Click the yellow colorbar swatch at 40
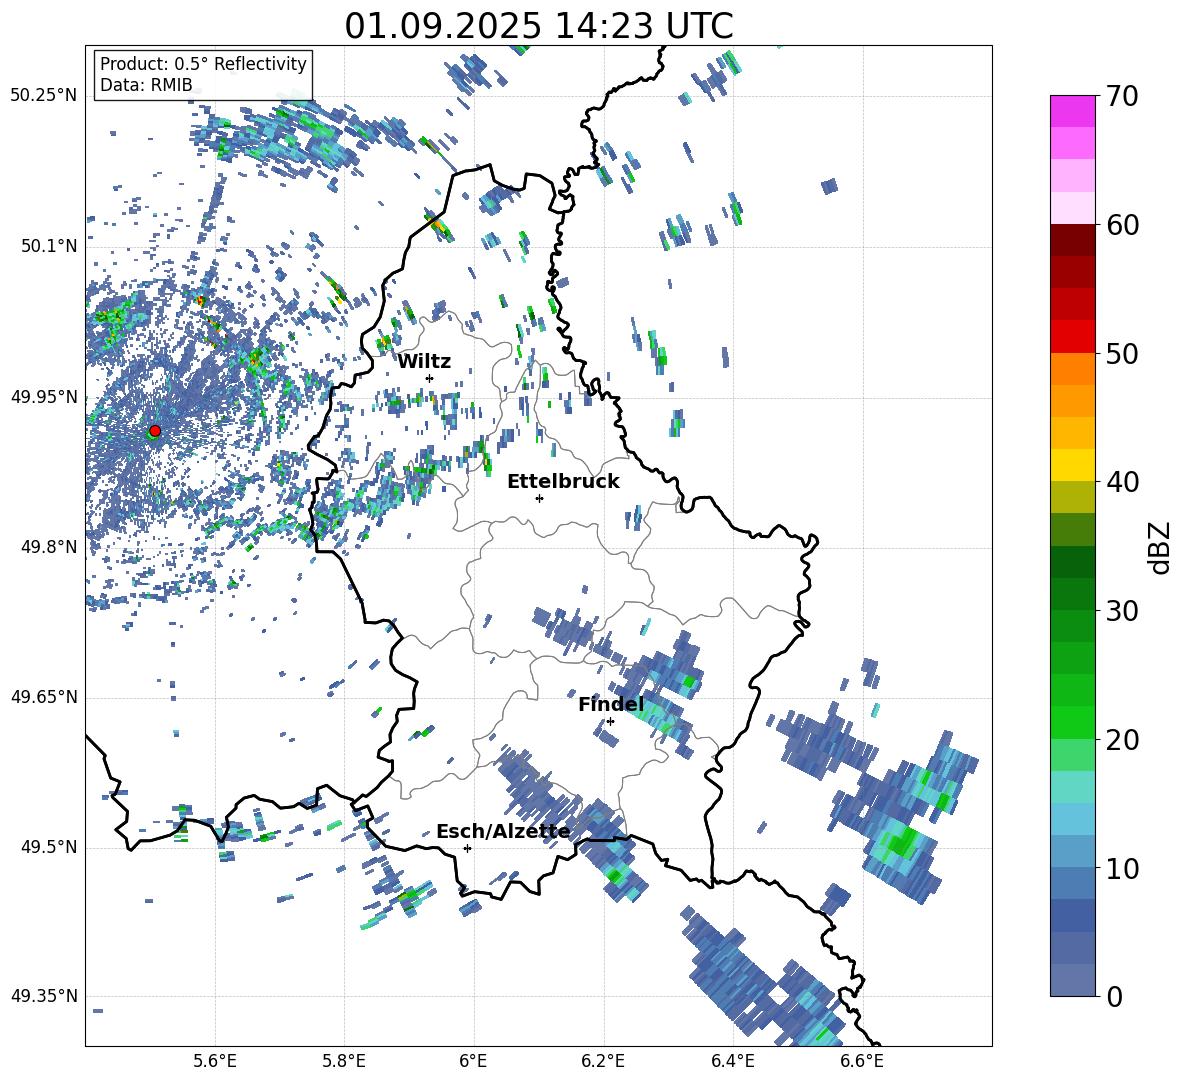This screenshot has height=1081, width=1184. pyautogui.click(x=1072, y=465)
